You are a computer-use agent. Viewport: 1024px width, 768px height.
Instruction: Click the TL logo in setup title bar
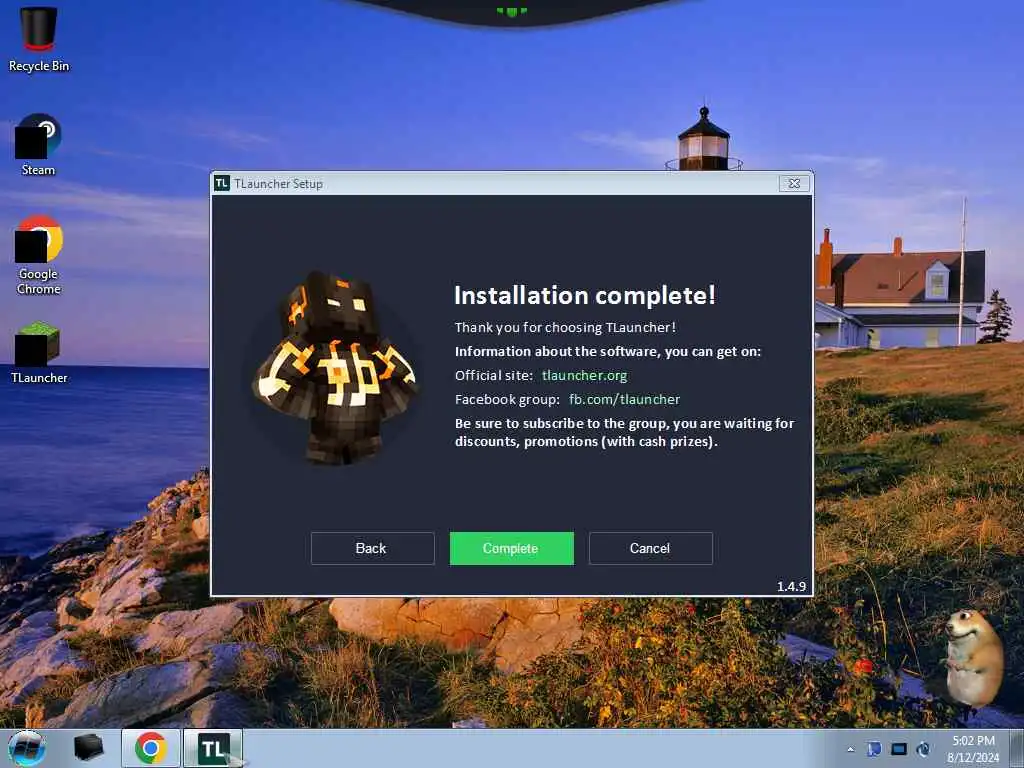click(222, 184)
